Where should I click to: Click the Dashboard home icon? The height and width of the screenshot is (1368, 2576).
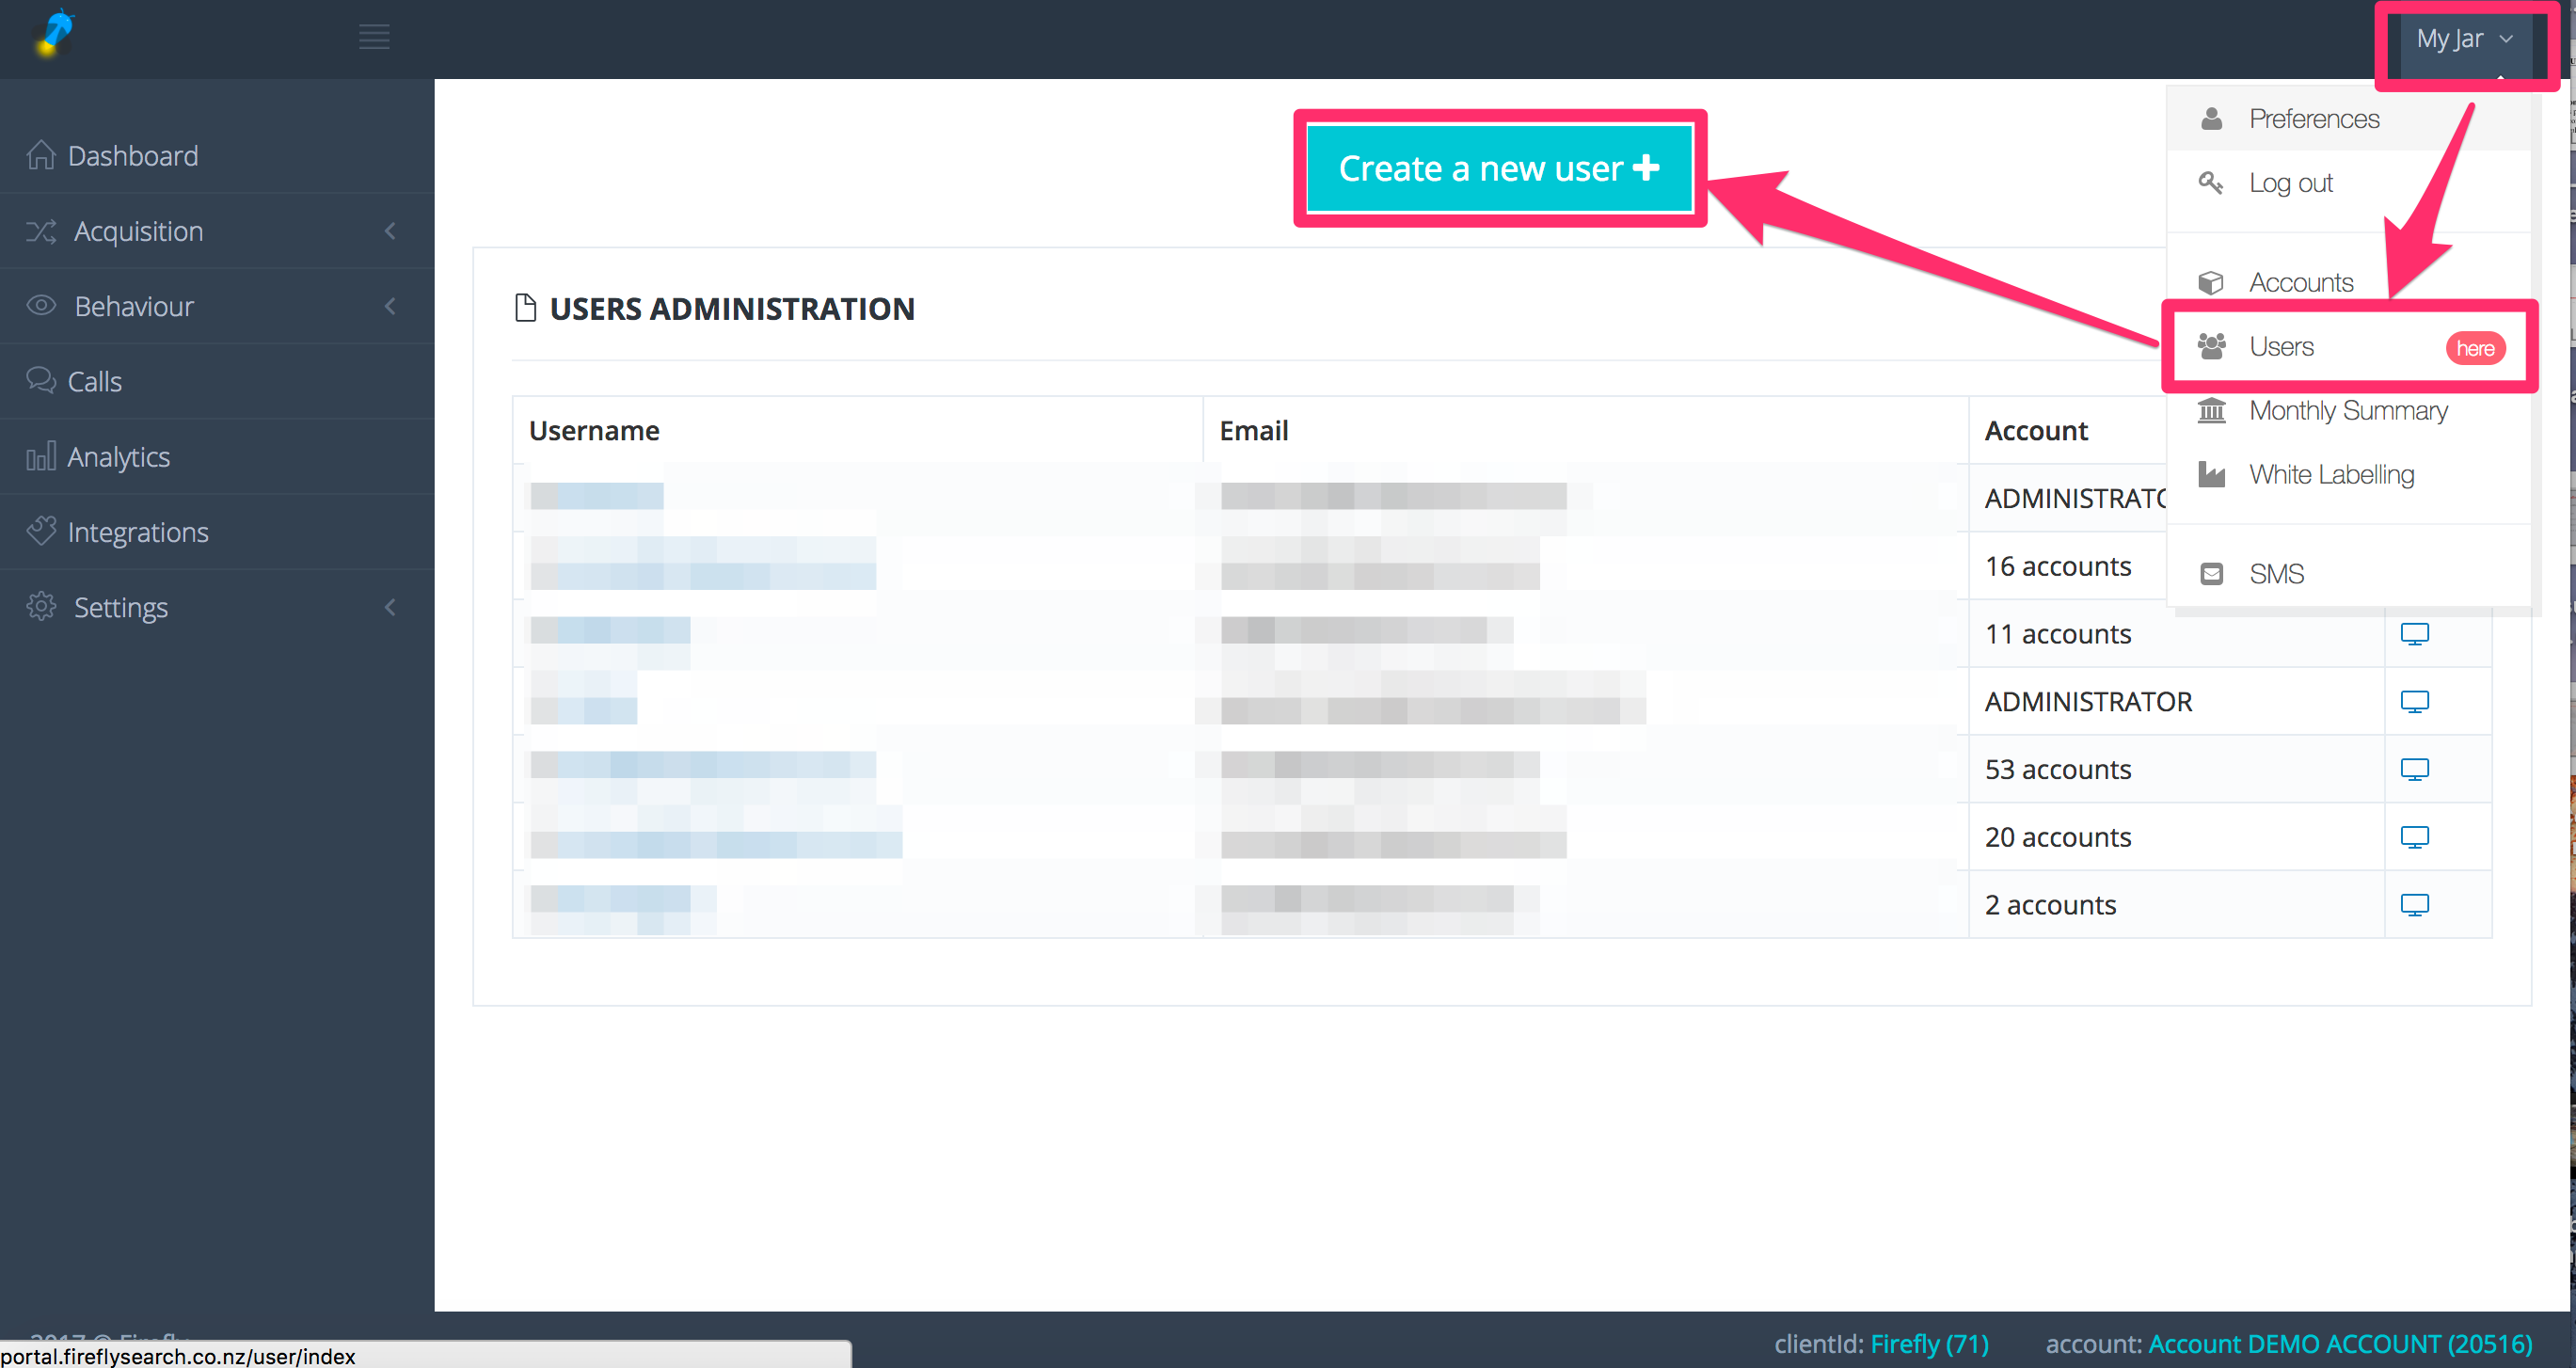tap(41, 156)
